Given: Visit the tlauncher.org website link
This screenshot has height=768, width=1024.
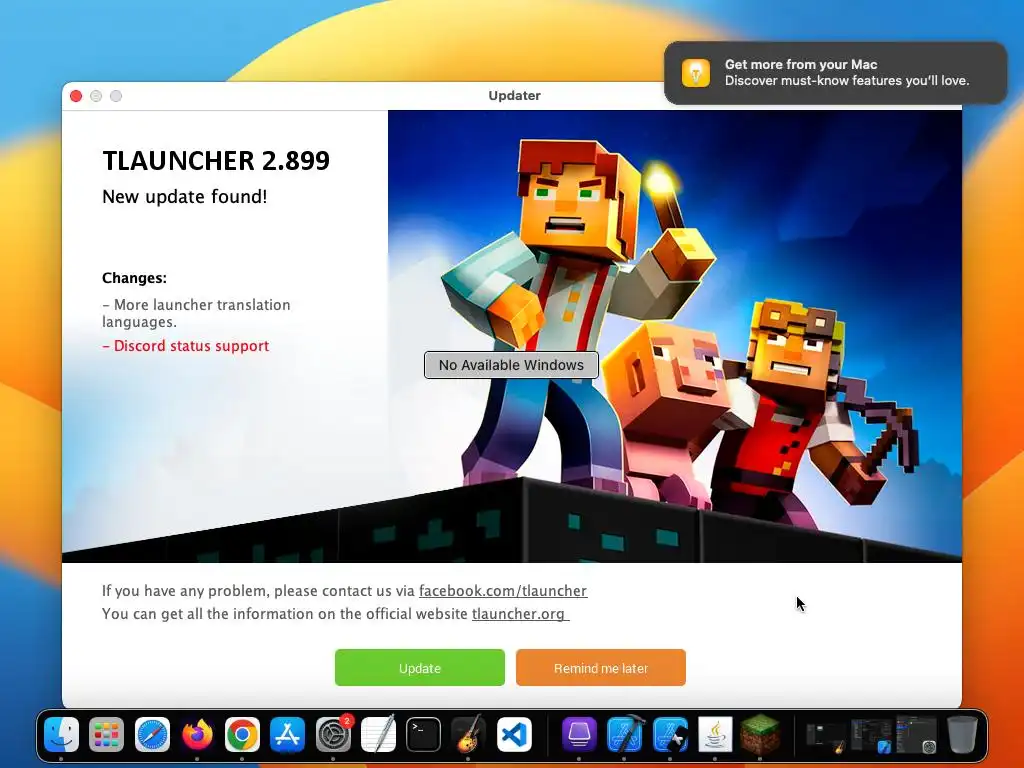Looking at the screenshot, I should click(x=520, y=614).
